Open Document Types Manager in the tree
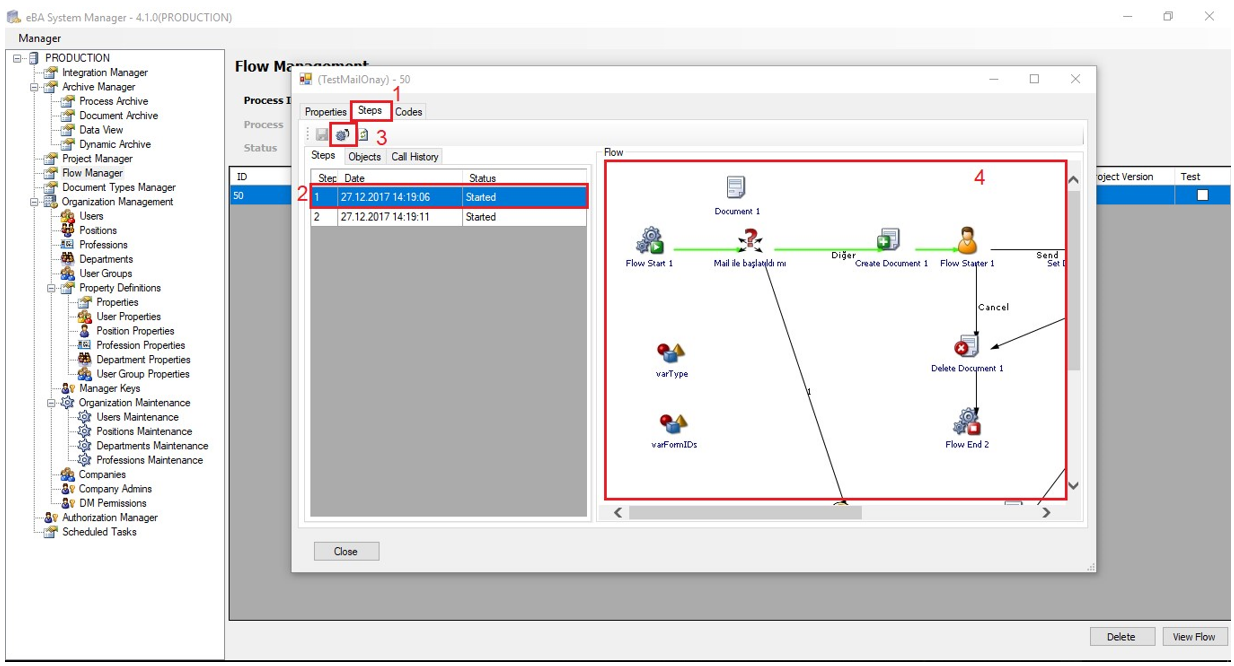This screenshot has width=1234, height=666. point(118,188)
